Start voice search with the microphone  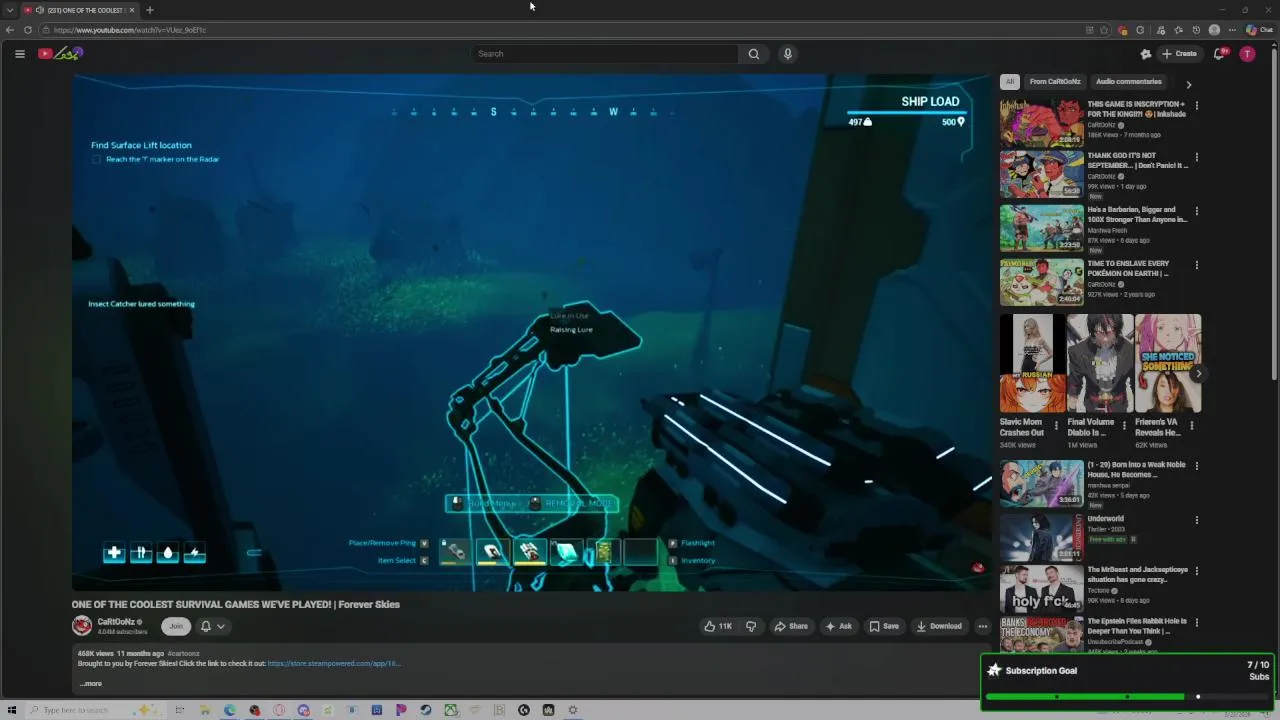788,54
